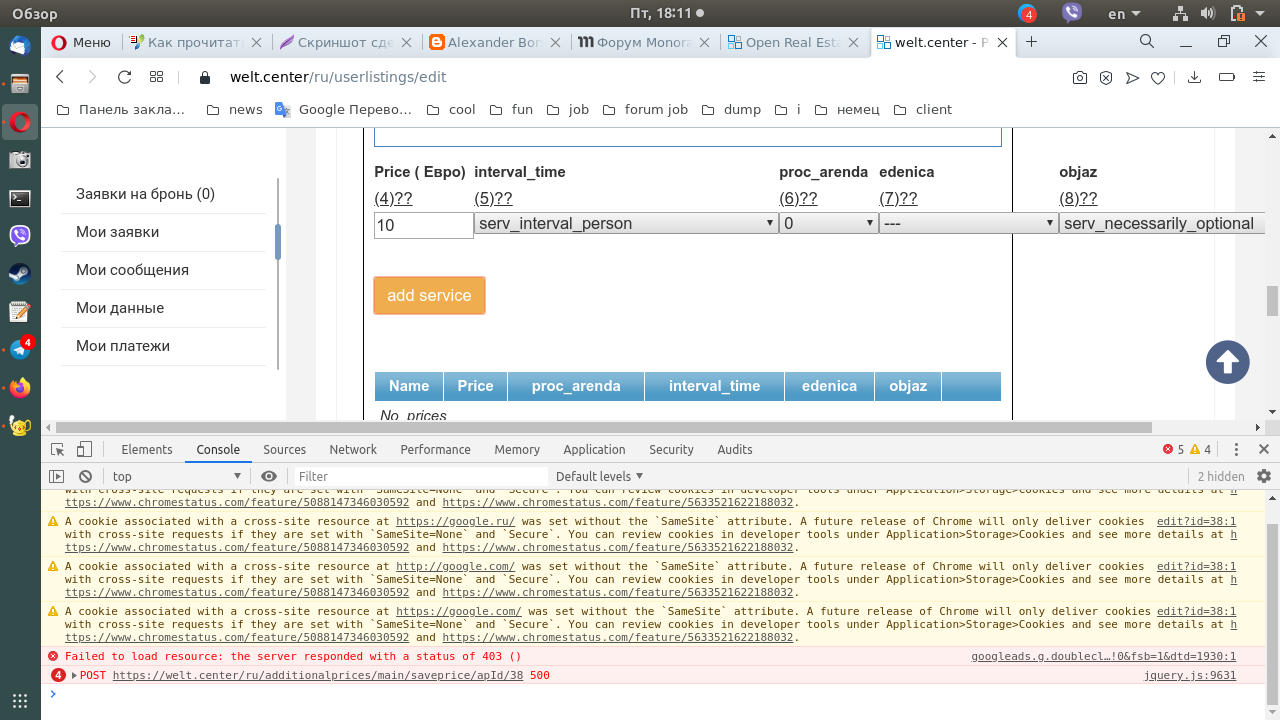Open the serv_necessarily_optional dropdown

click(1160, 224)
